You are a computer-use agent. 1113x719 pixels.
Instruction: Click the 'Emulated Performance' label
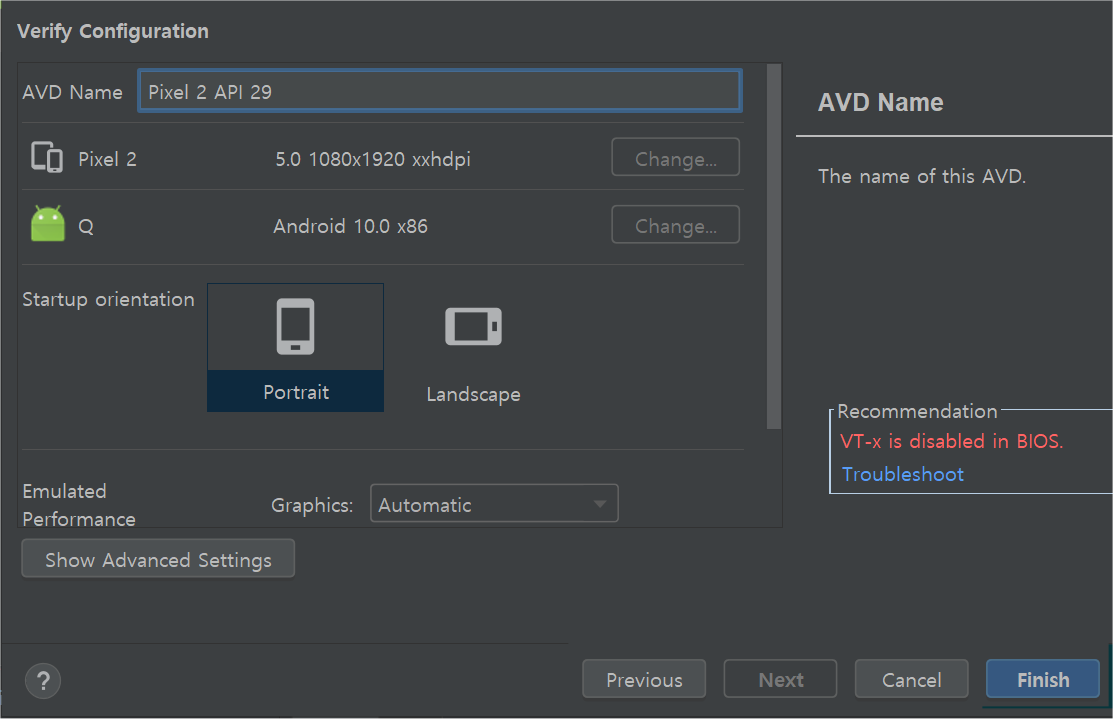coord(79,505)
